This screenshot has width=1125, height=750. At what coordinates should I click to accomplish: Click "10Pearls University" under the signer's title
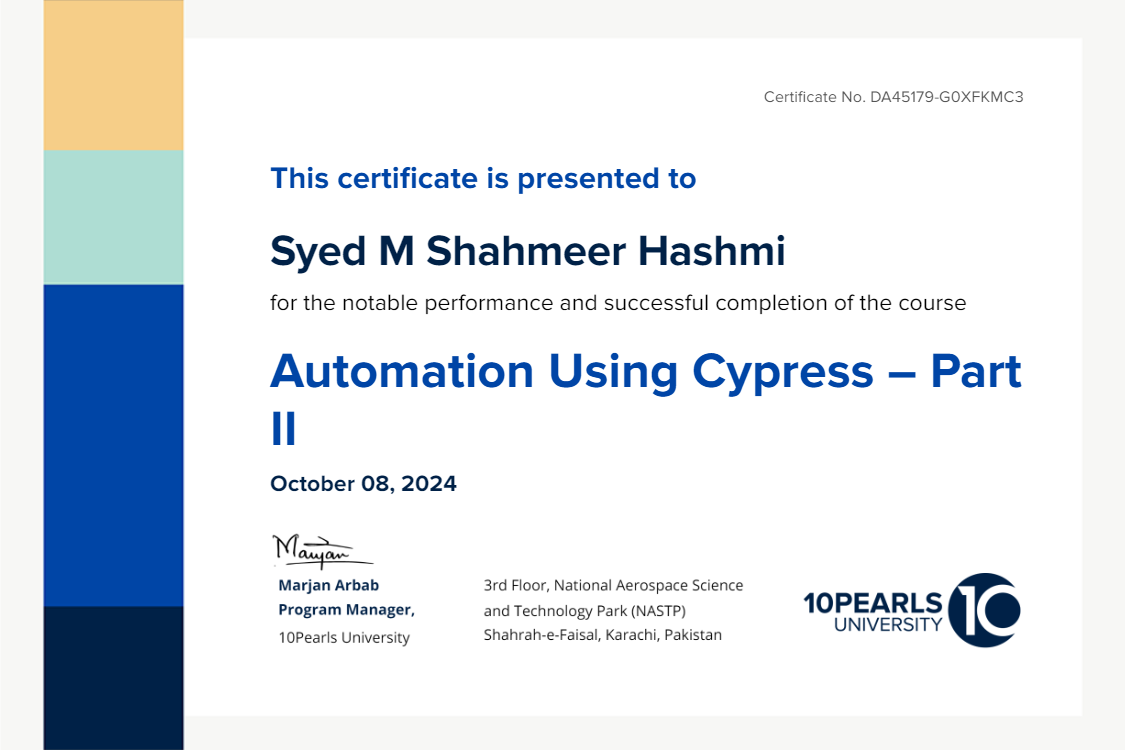point(344,637)
